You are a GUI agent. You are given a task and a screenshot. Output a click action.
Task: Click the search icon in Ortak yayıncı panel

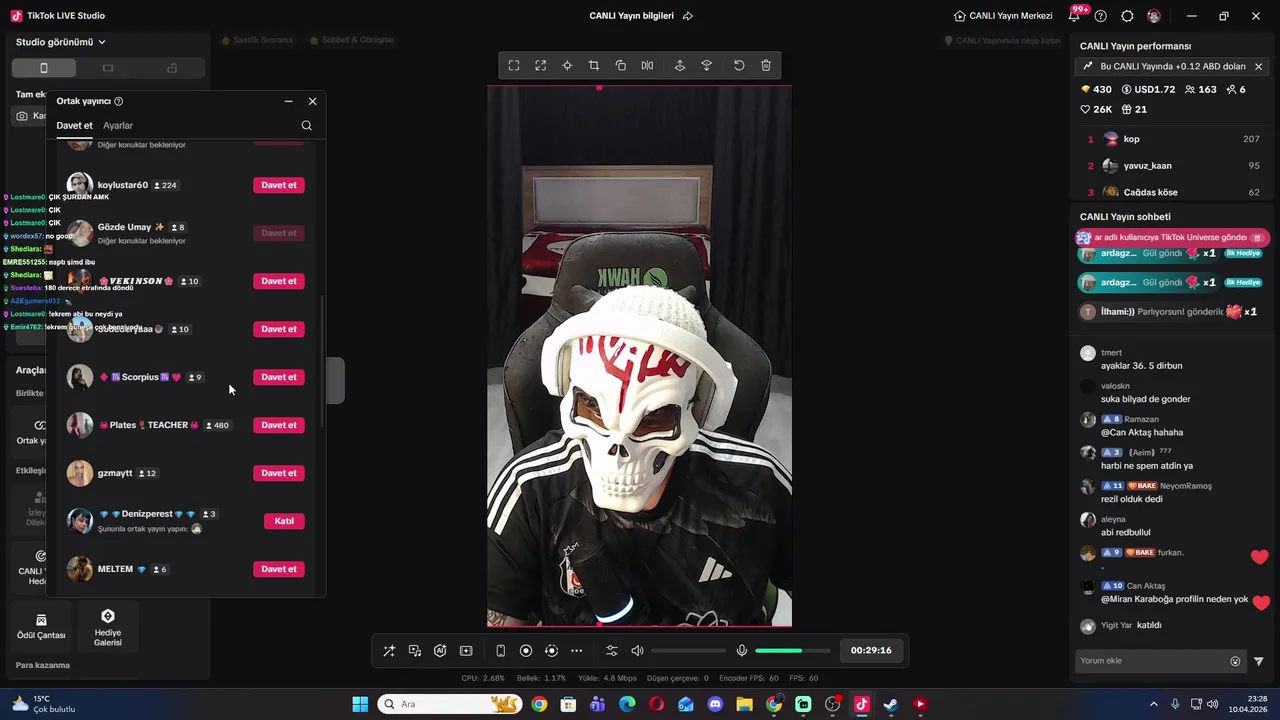307,126
